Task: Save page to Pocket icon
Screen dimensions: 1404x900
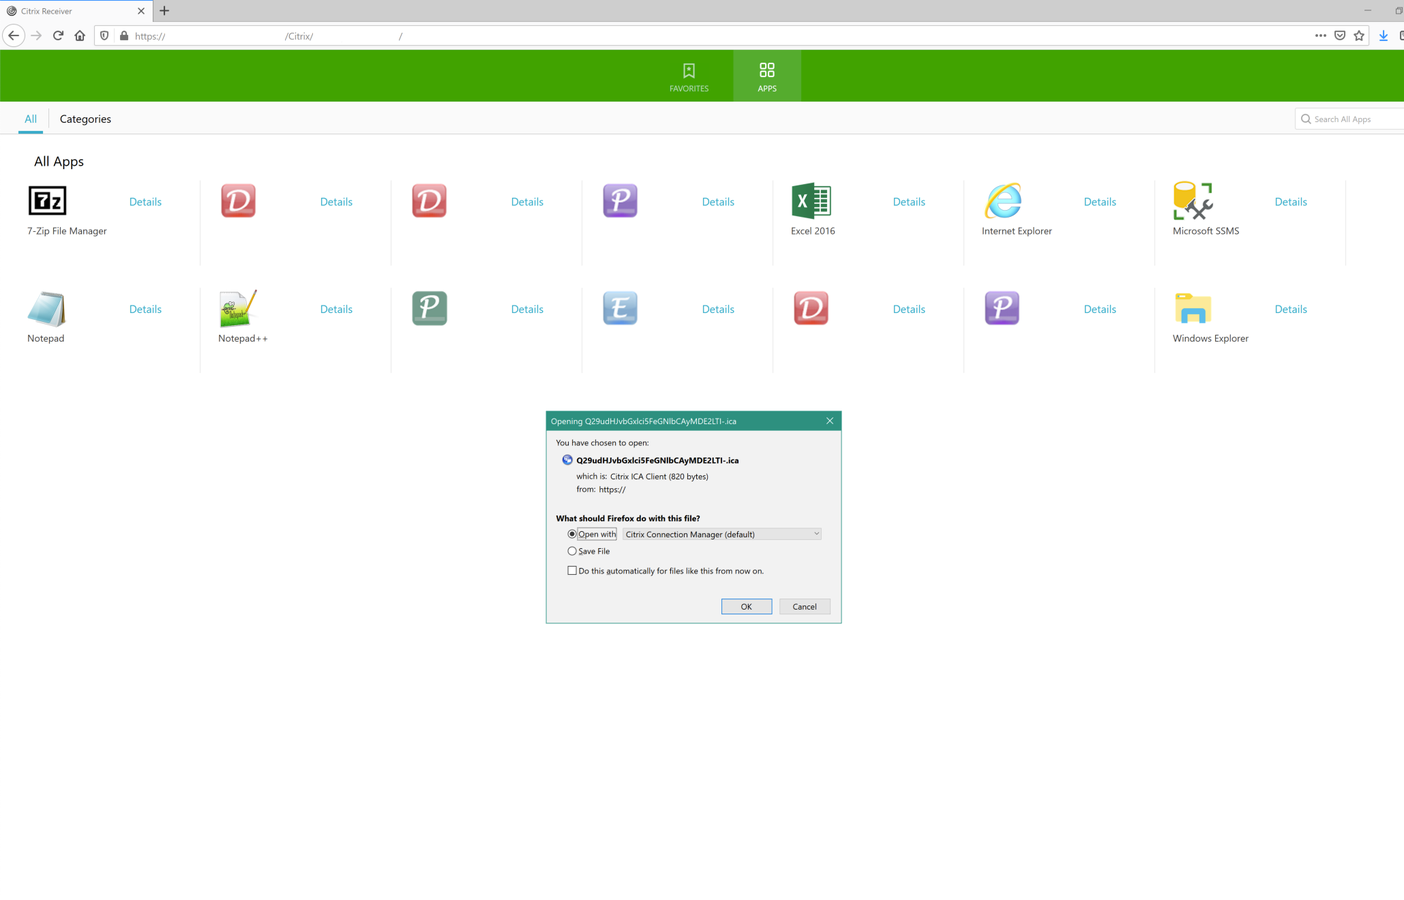Action: pos(1340,36)
